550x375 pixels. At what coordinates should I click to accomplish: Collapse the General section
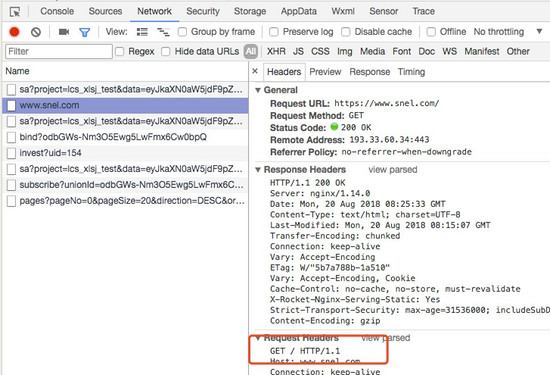pyautogui.click(x=258, y=90)
